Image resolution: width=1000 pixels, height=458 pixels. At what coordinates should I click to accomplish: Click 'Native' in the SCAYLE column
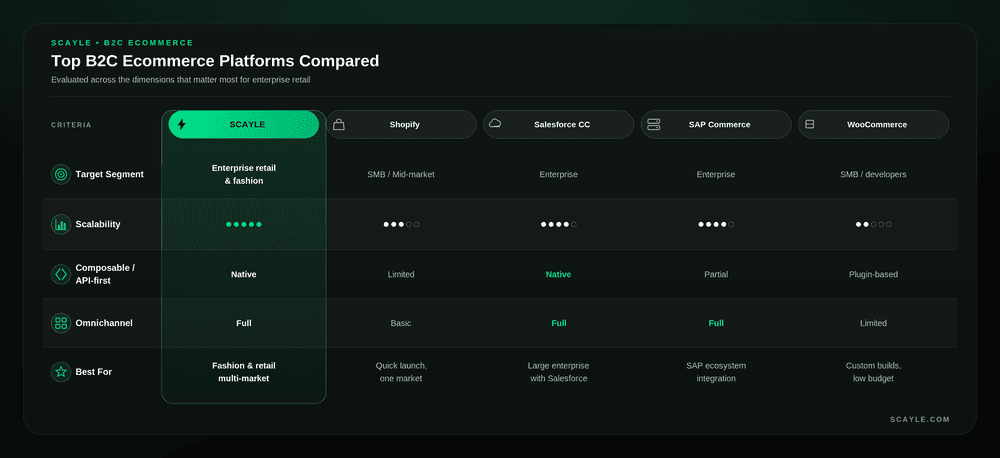pyautogui.click(x=244, y=274)
